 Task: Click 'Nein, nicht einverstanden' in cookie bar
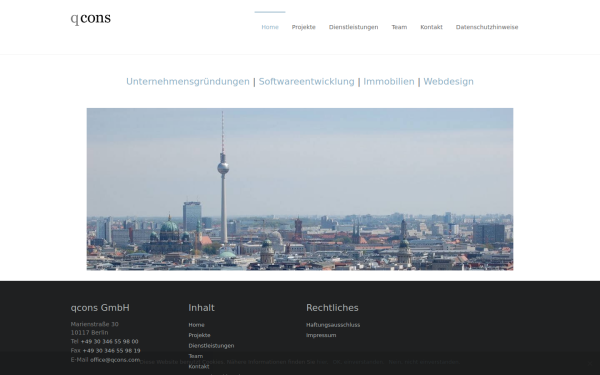(x=424, y=362)
